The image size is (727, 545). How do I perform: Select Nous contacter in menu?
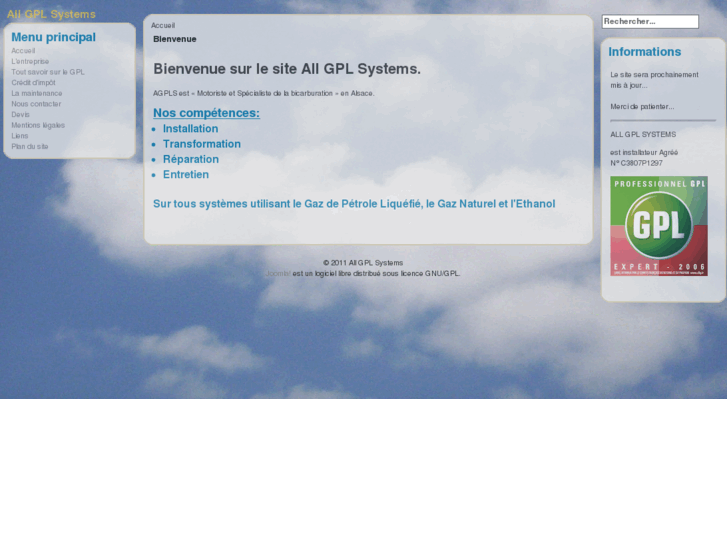36,104
